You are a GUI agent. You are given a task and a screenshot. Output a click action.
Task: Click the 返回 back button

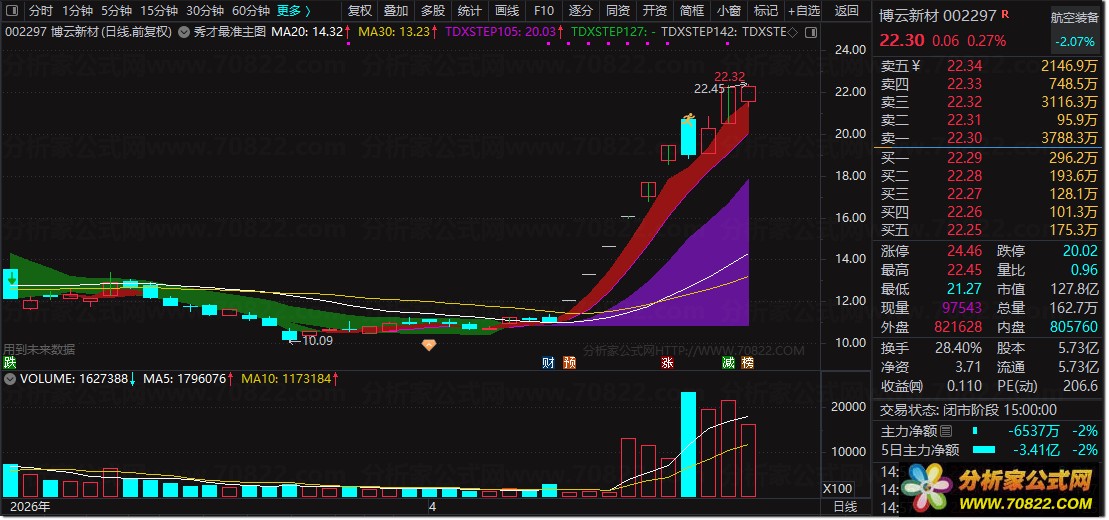coord(847,11)
